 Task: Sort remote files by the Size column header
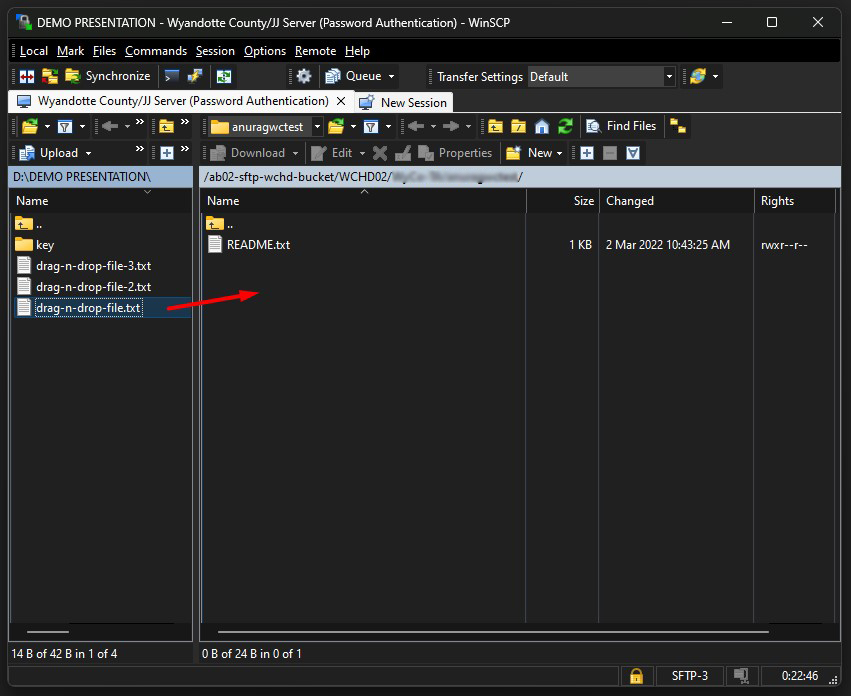coord(562,201)
